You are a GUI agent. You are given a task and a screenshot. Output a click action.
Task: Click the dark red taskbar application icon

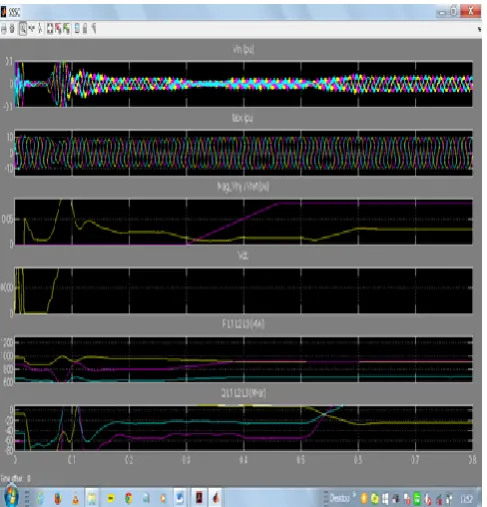pyautogui.click(x=199, y=498)
